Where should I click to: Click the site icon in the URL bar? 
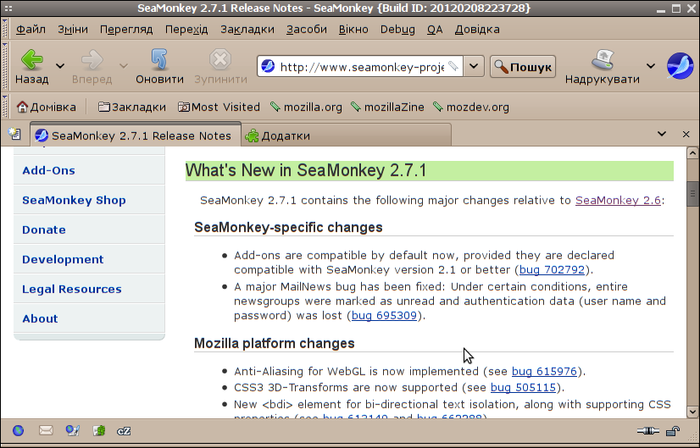[268, 66]
